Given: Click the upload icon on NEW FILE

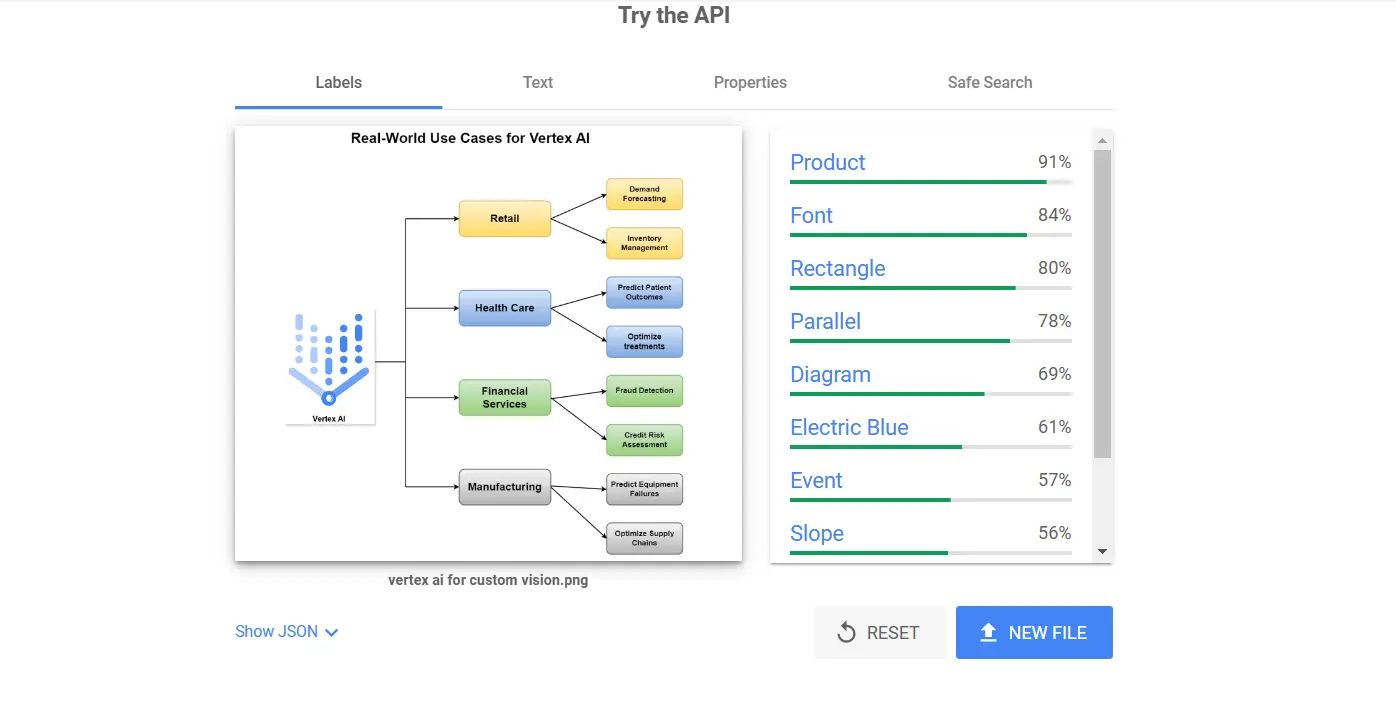Looking at the screenshot, I should (988, 632).
